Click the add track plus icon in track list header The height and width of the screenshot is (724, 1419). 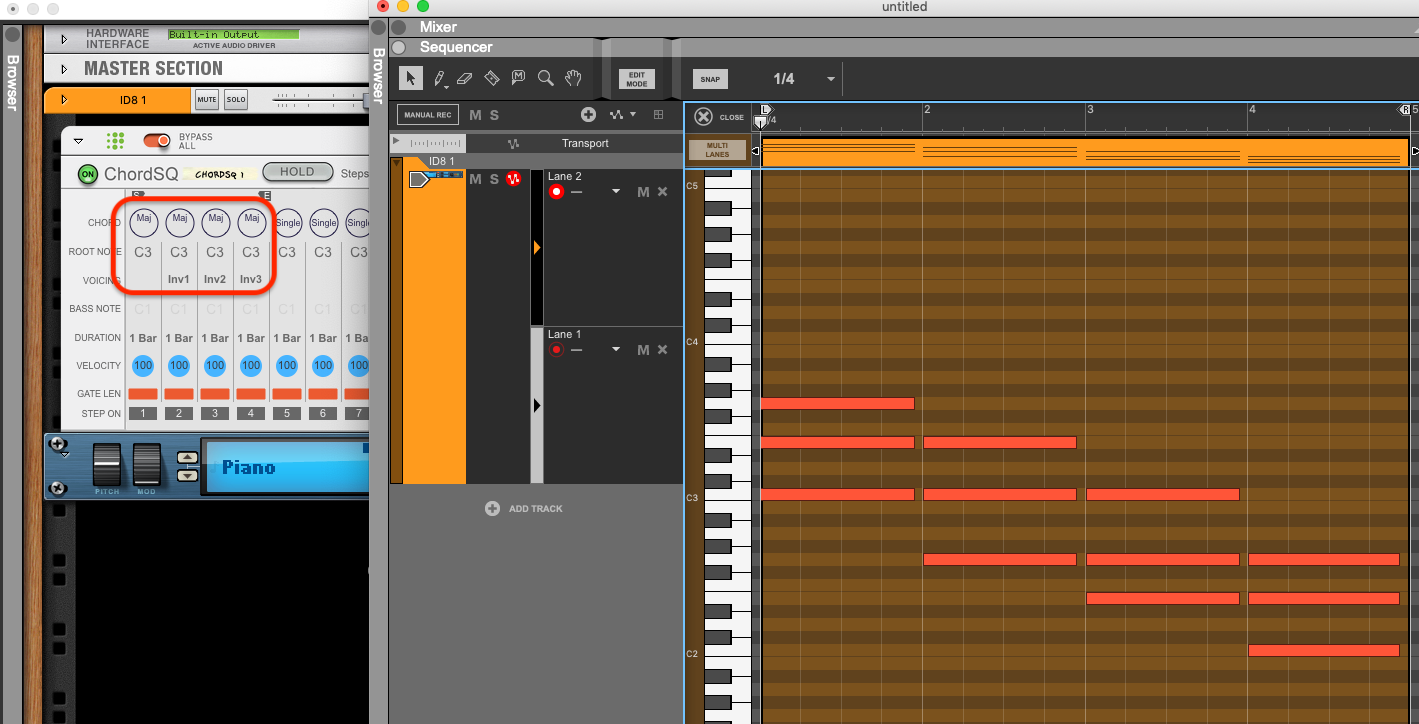click(x=588, y=115)
